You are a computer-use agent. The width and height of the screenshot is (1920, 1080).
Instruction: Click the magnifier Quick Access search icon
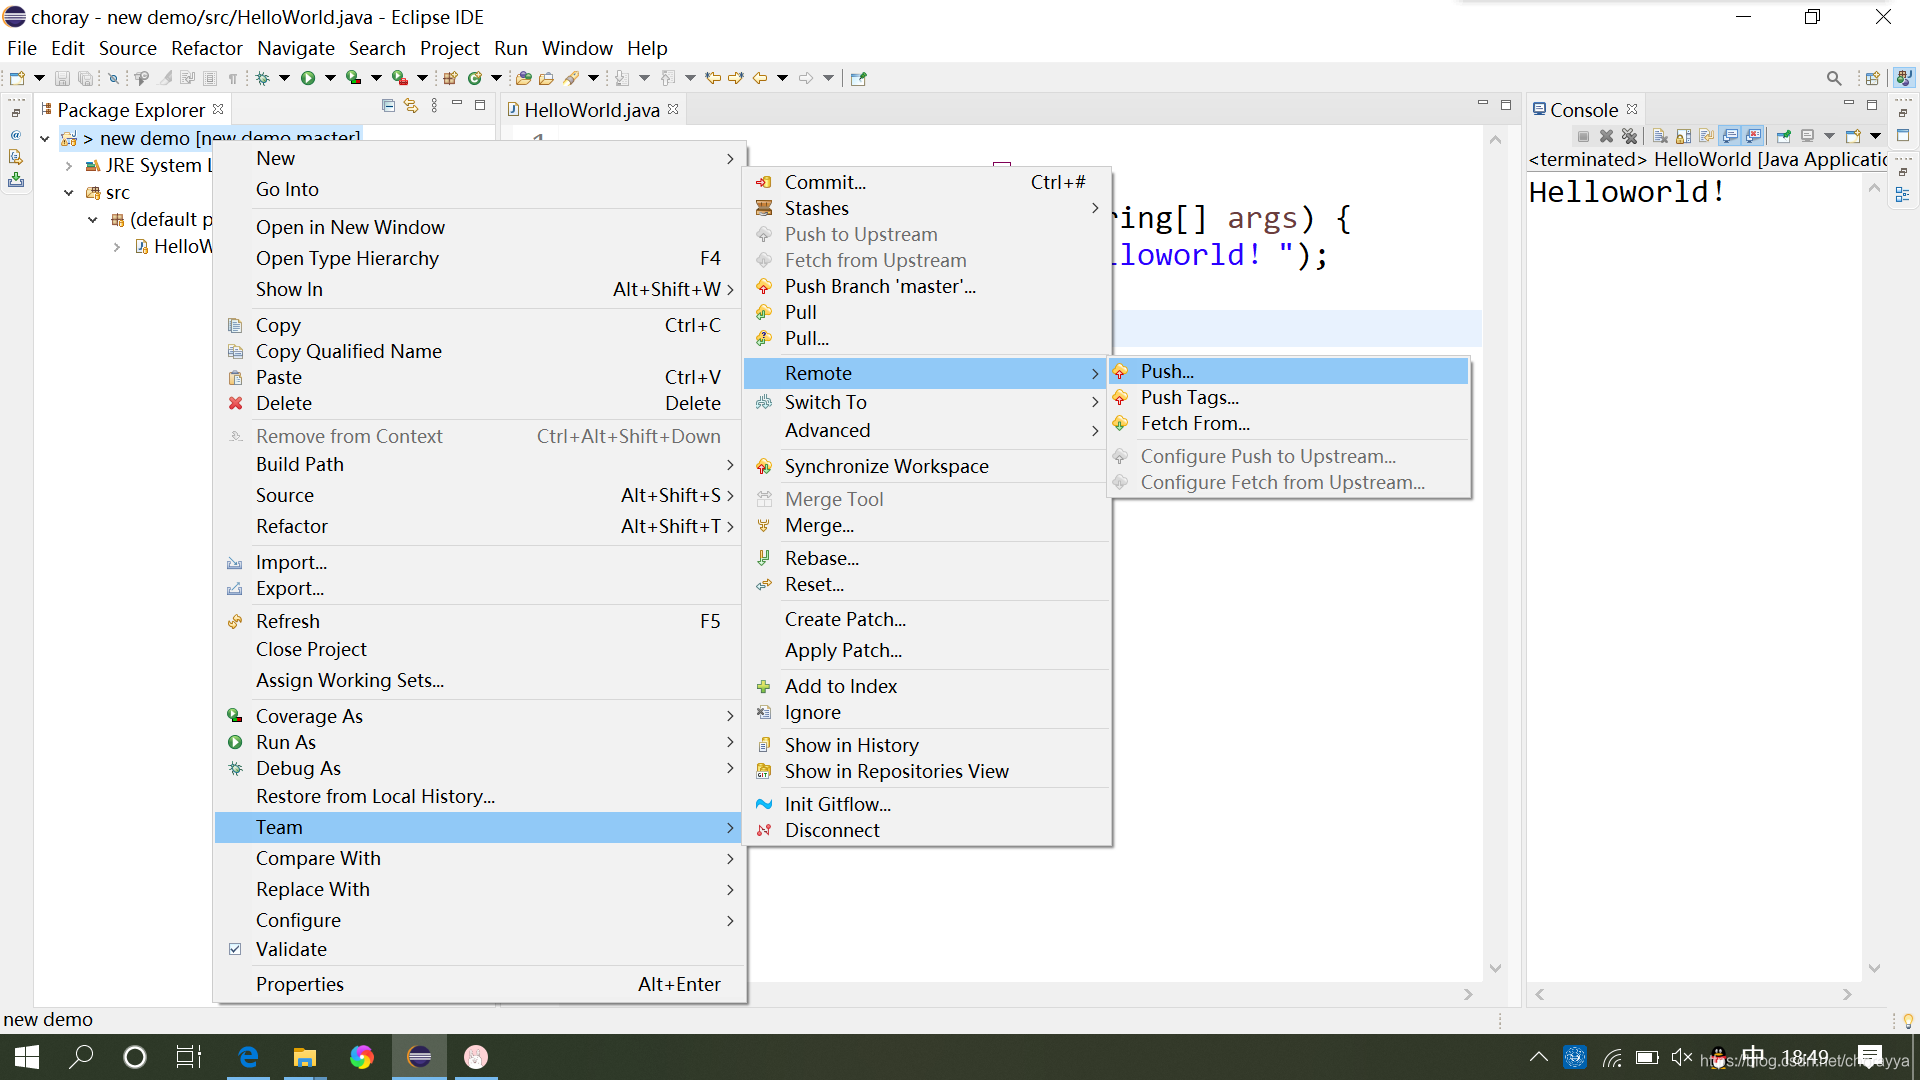[x=1834, y=78]
